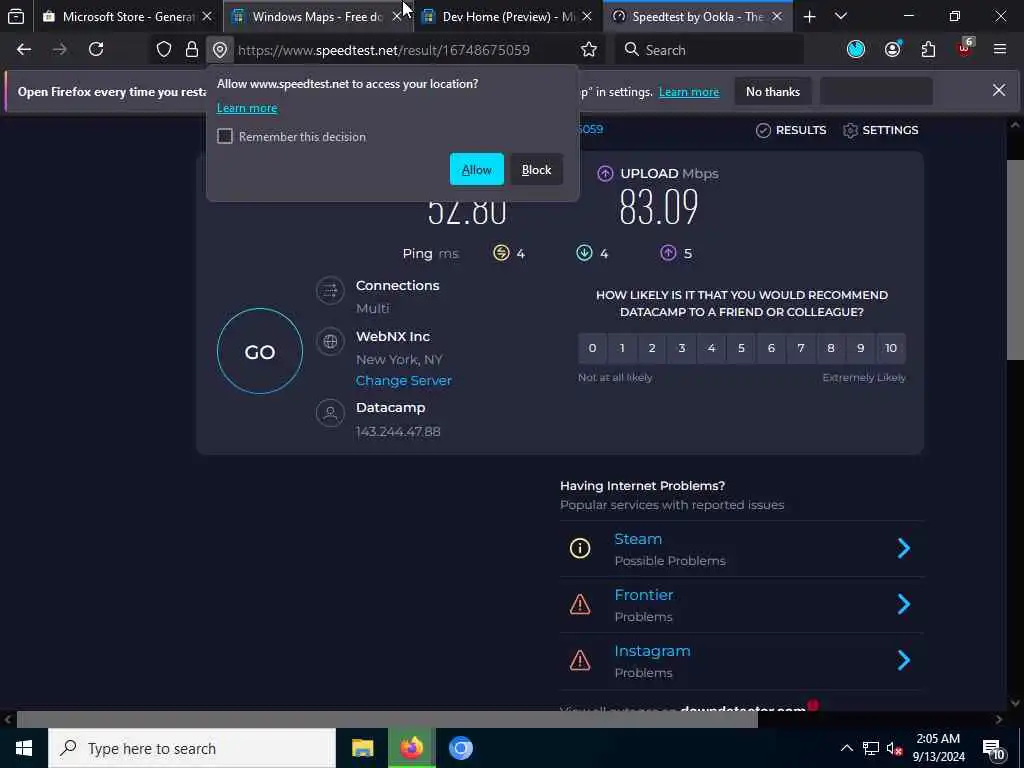Image resolution: width=1024 pixels, height=768 pixels.
Task: Close the Microsoft Store tab
Action: (207, 16)
